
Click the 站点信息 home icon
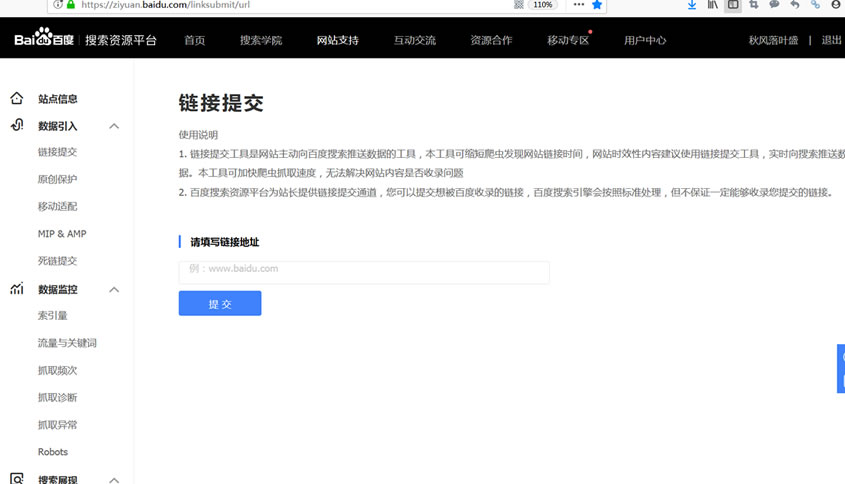tap(17, 99)
